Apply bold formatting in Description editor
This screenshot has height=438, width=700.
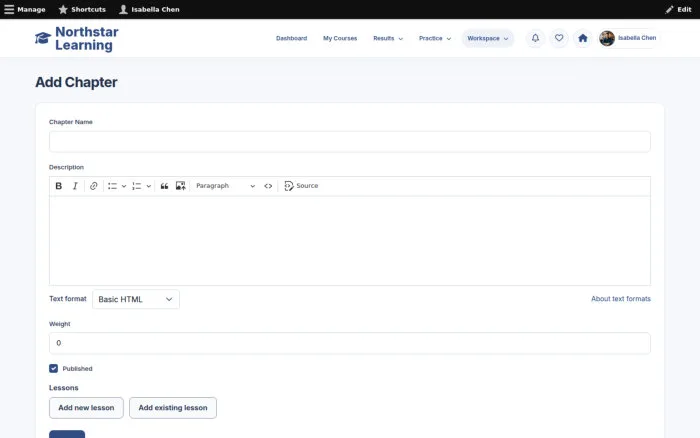[58, 186]
